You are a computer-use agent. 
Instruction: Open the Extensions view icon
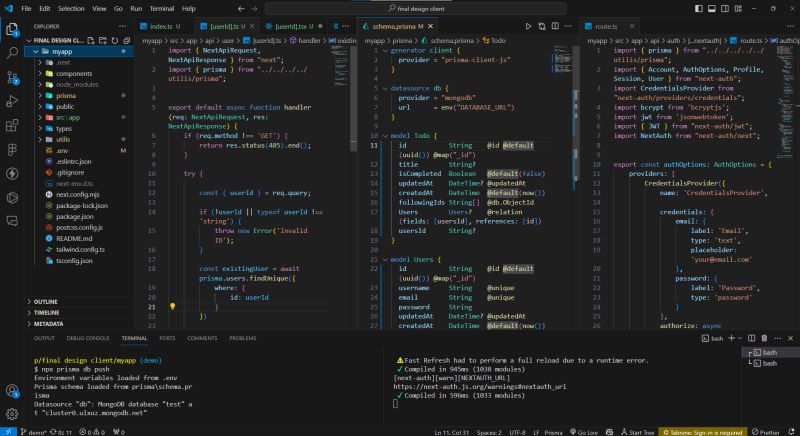(x=12, y=124)
